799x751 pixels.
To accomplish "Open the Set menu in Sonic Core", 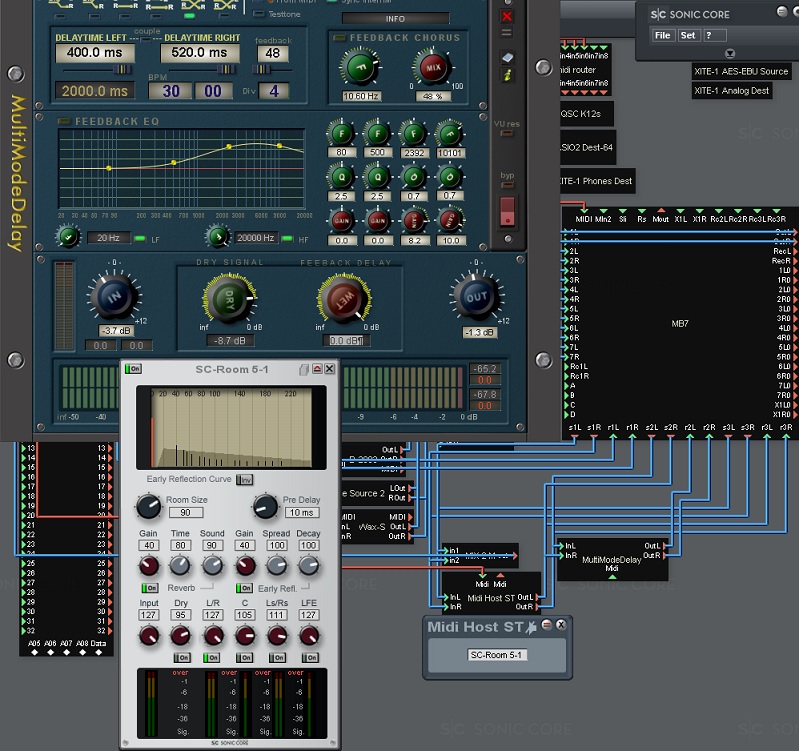I will (x=688, y=35).
